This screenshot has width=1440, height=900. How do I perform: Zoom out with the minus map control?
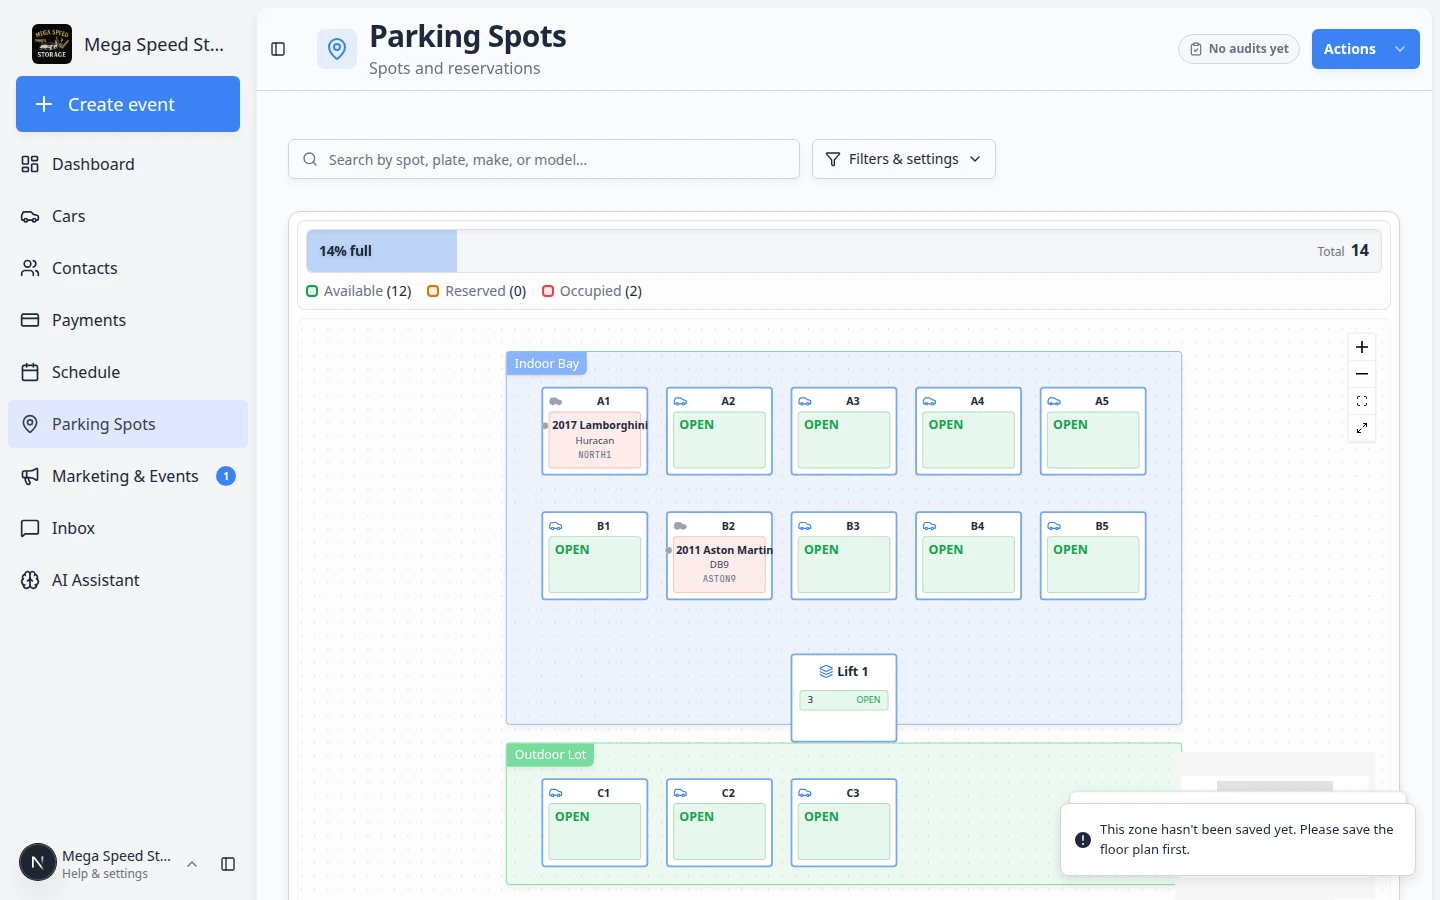1362,374
